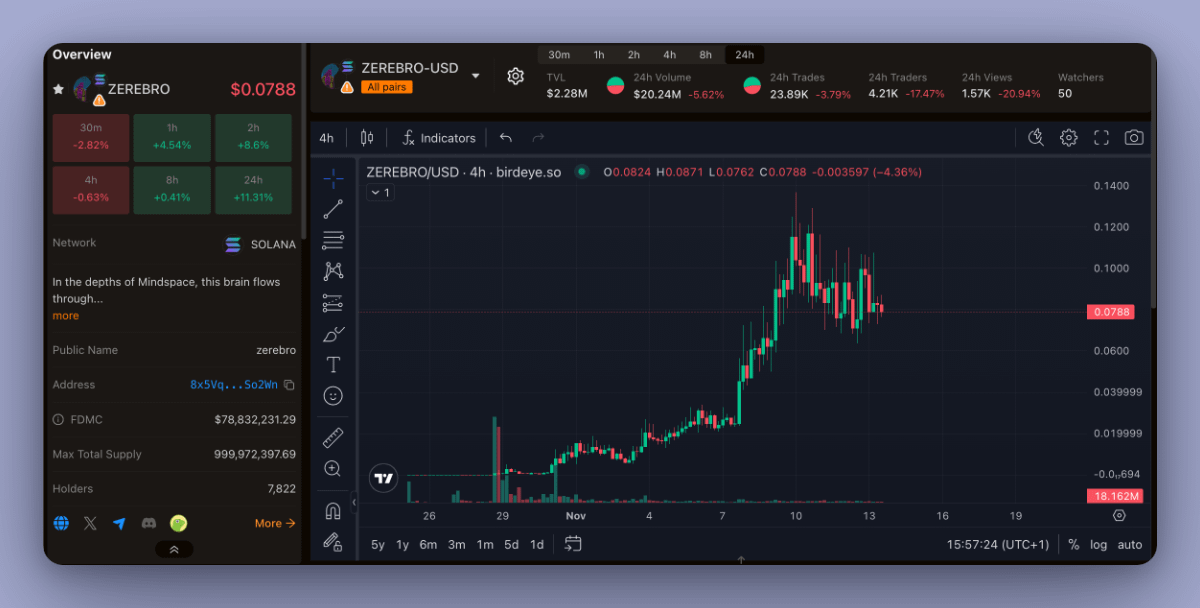Open the ZEREBRO-USD pair dropdown
The height and width of the screenshot is (608, 1200).
tap(476, 75)
